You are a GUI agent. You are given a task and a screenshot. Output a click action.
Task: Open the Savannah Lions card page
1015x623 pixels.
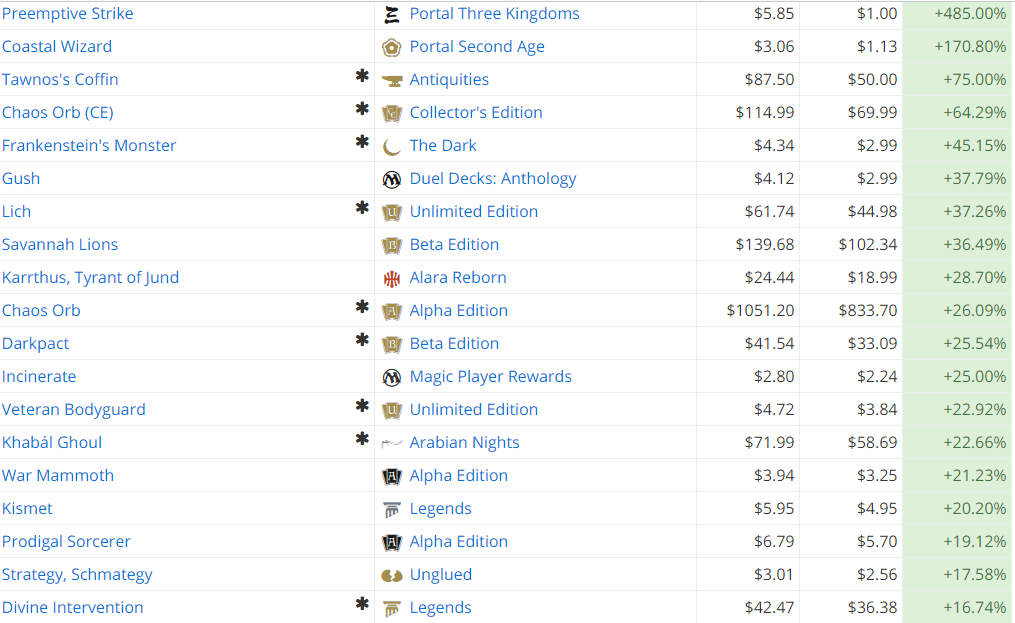click(60, 245)
